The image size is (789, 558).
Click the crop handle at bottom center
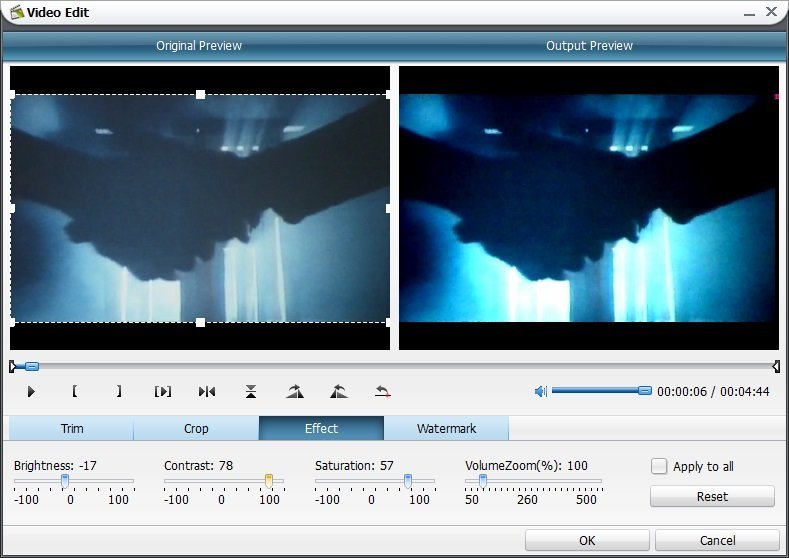coord(200,322)
